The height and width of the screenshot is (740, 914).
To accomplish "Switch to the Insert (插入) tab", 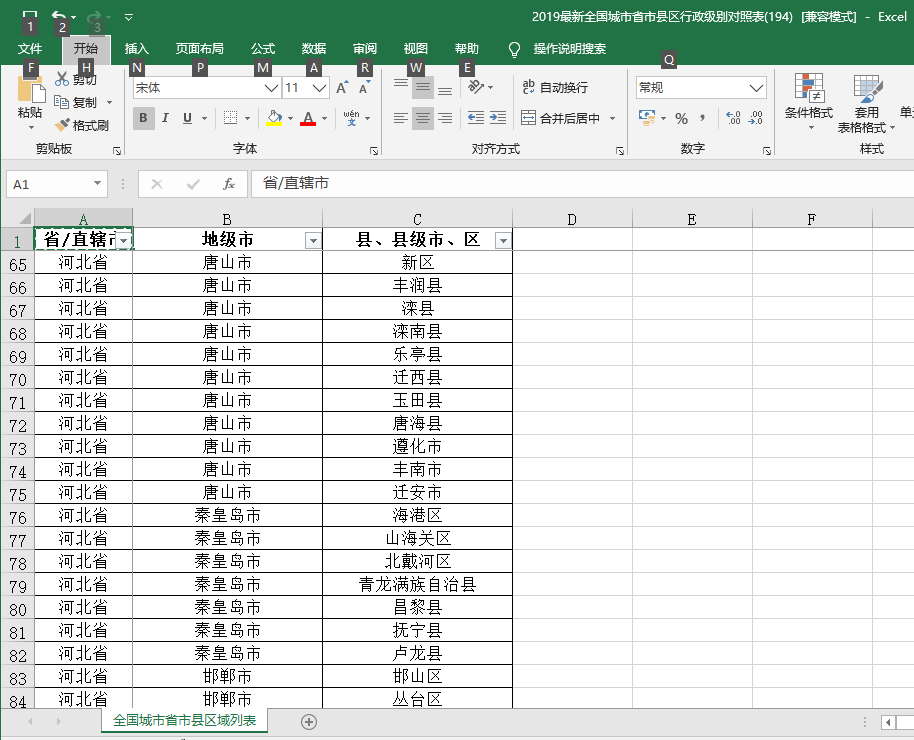I will (x=137, y=48).
